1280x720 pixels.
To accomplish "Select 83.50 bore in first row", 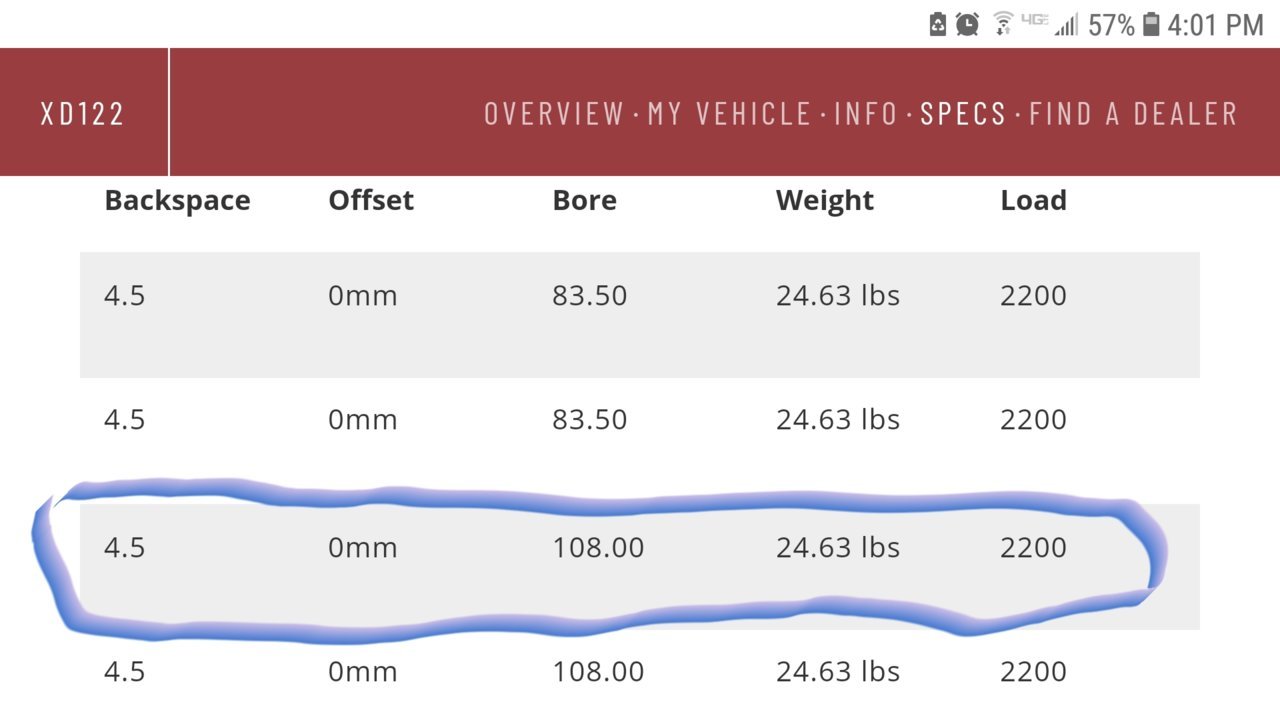I will point(590,295).
